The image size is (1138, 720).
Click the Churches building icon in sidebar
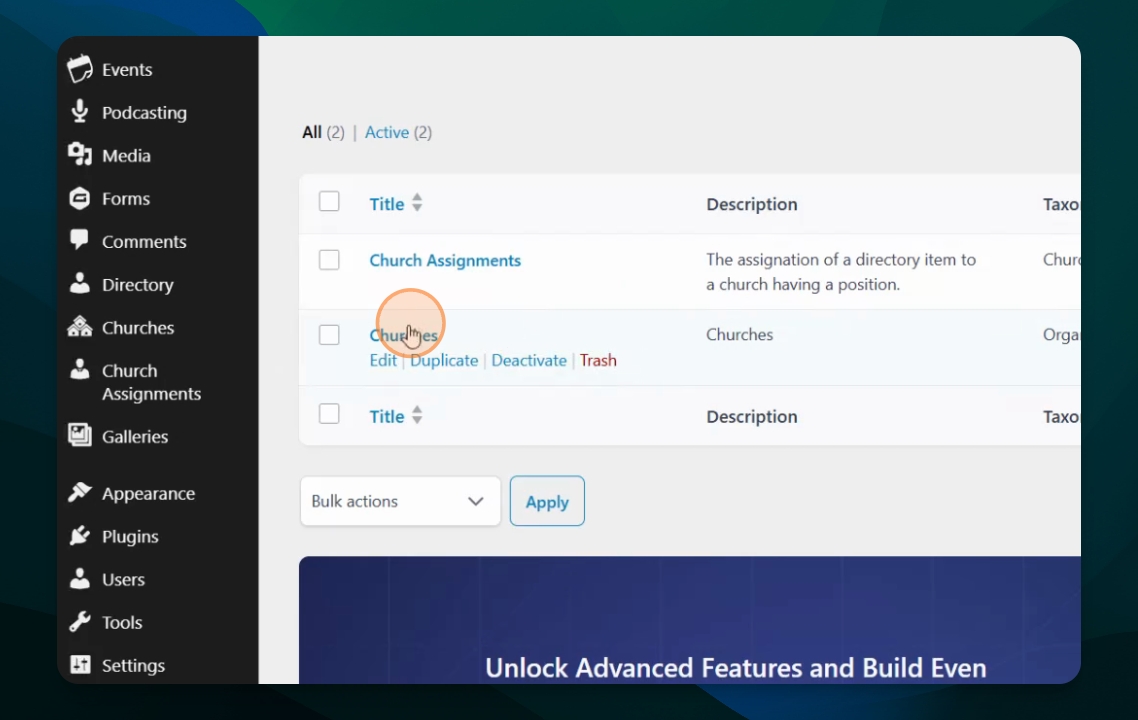click(80, 327)
